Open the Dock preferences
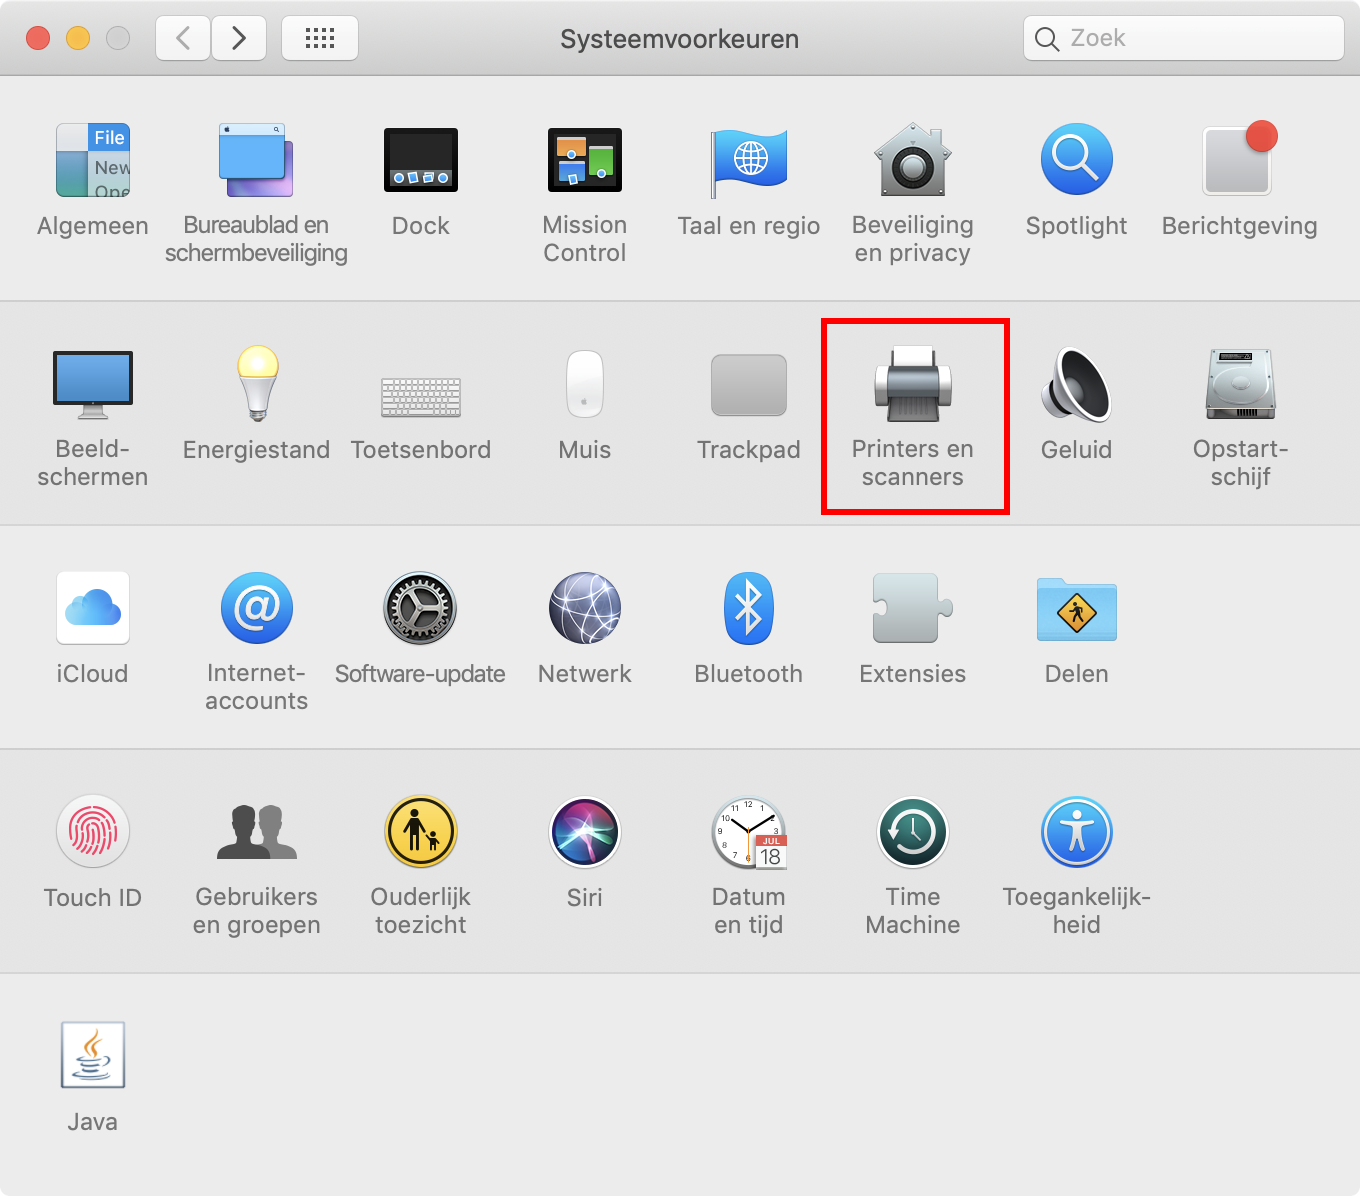The height and width of the screenshot is (1196, 1360). (420, 162)
